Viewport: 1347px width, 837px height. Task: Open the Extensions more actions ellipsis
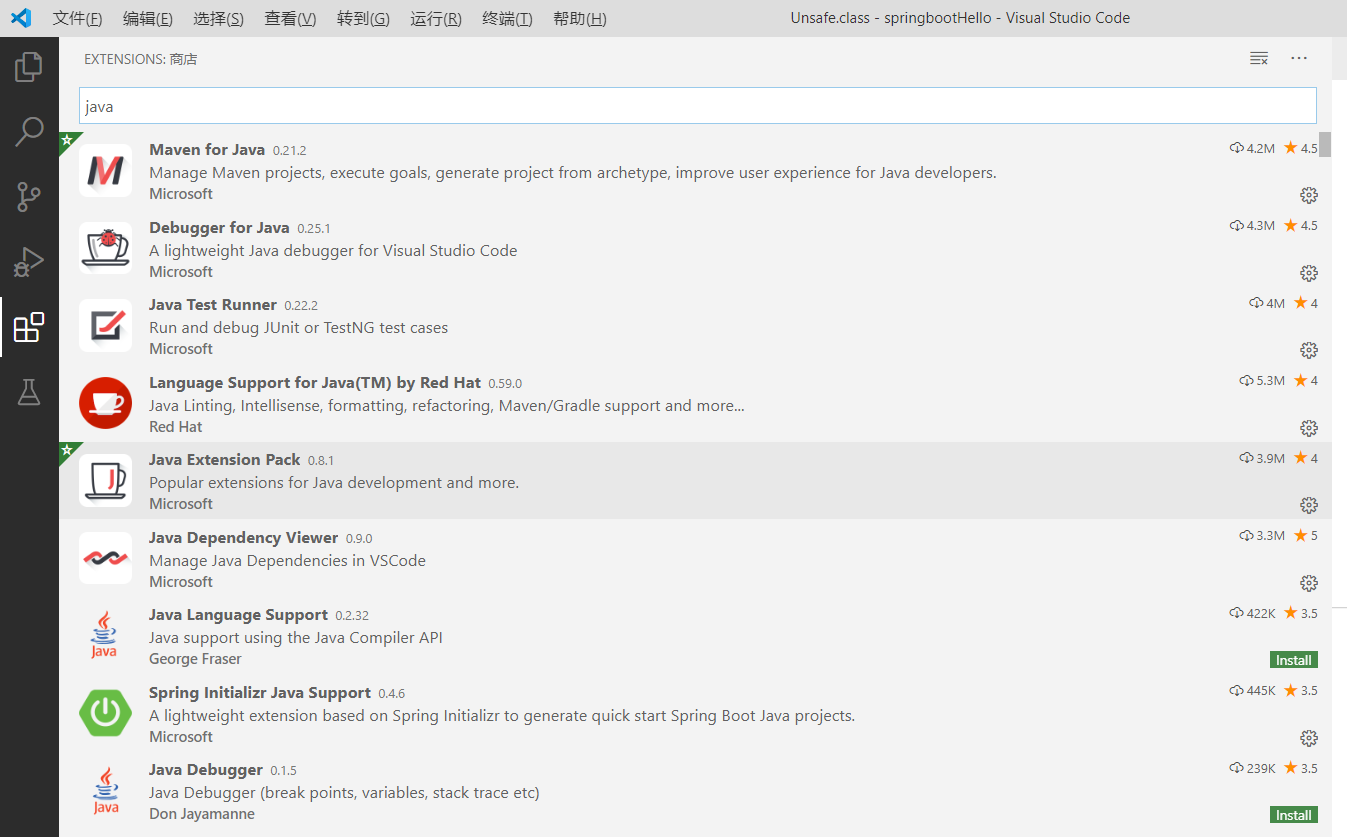[1299, 59]
